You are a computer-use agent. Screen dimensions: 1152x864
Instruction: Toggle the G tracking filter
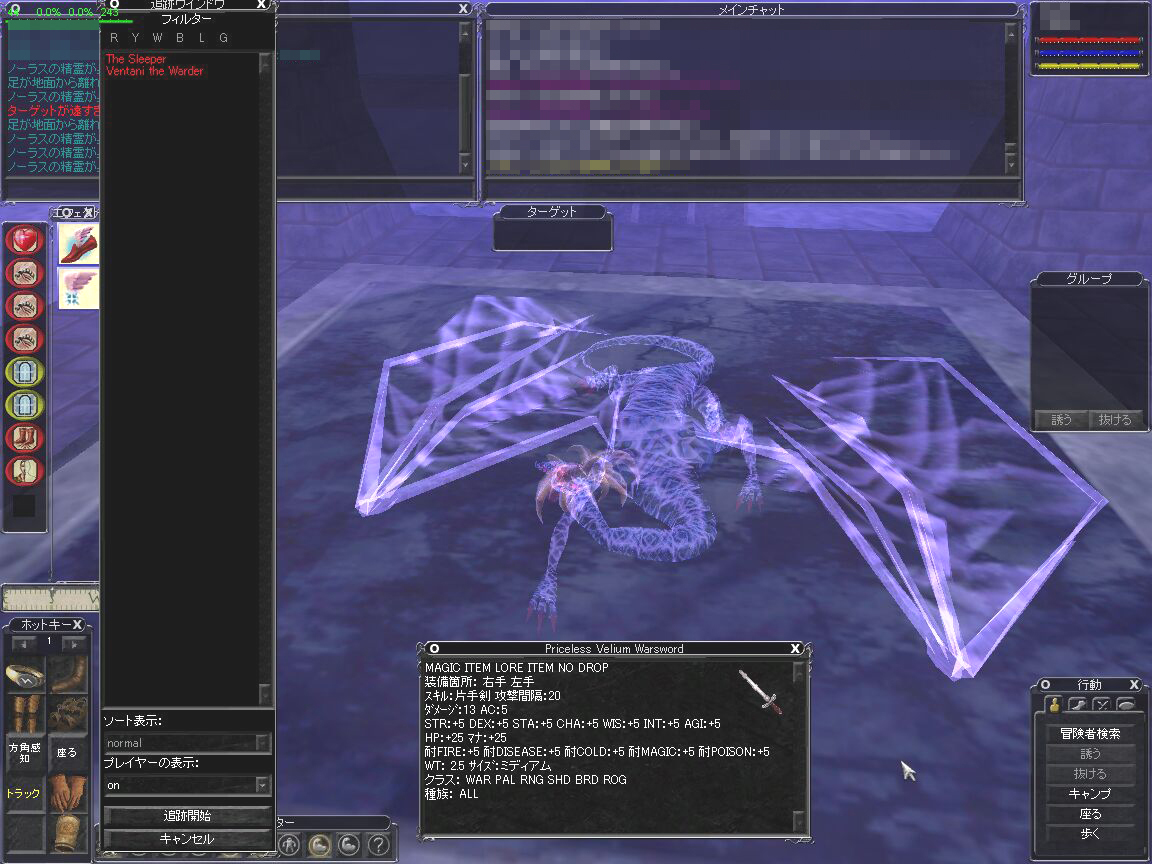pos(223,37)
